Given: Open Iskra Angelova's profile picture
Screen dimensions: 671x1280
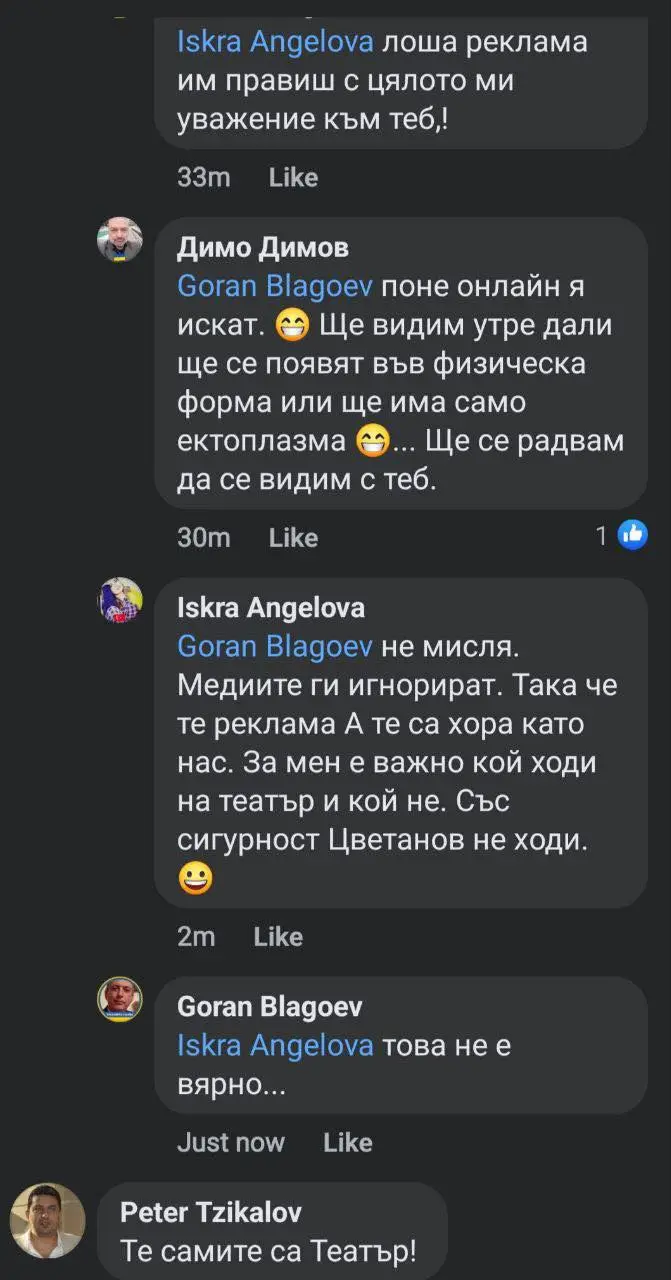Looking at the screenshot, I should (x=120, y=600).
